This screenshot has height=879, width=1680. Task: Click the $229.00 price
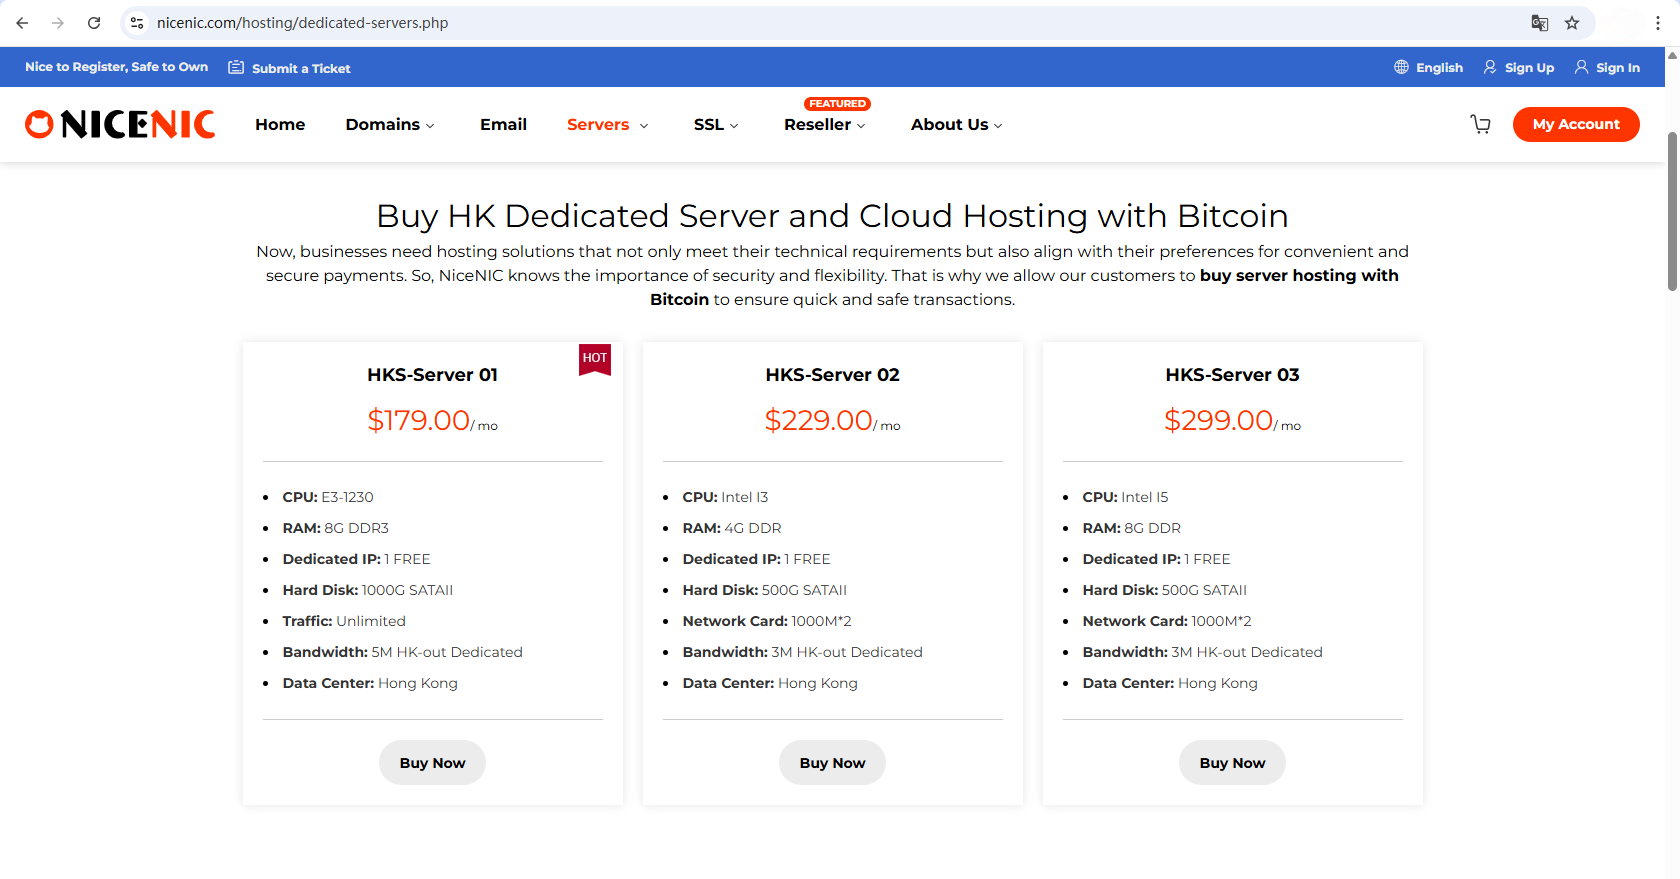(x=818, y=420)
